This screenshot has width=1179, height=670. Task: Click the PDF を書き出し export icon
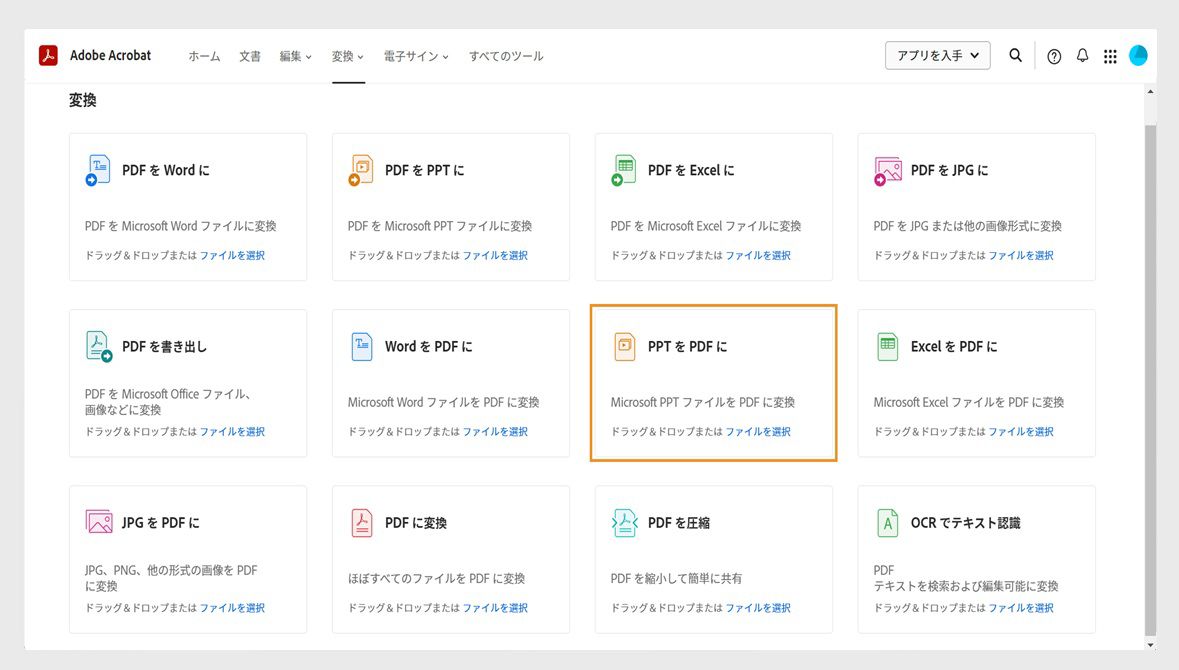(97, 345)
